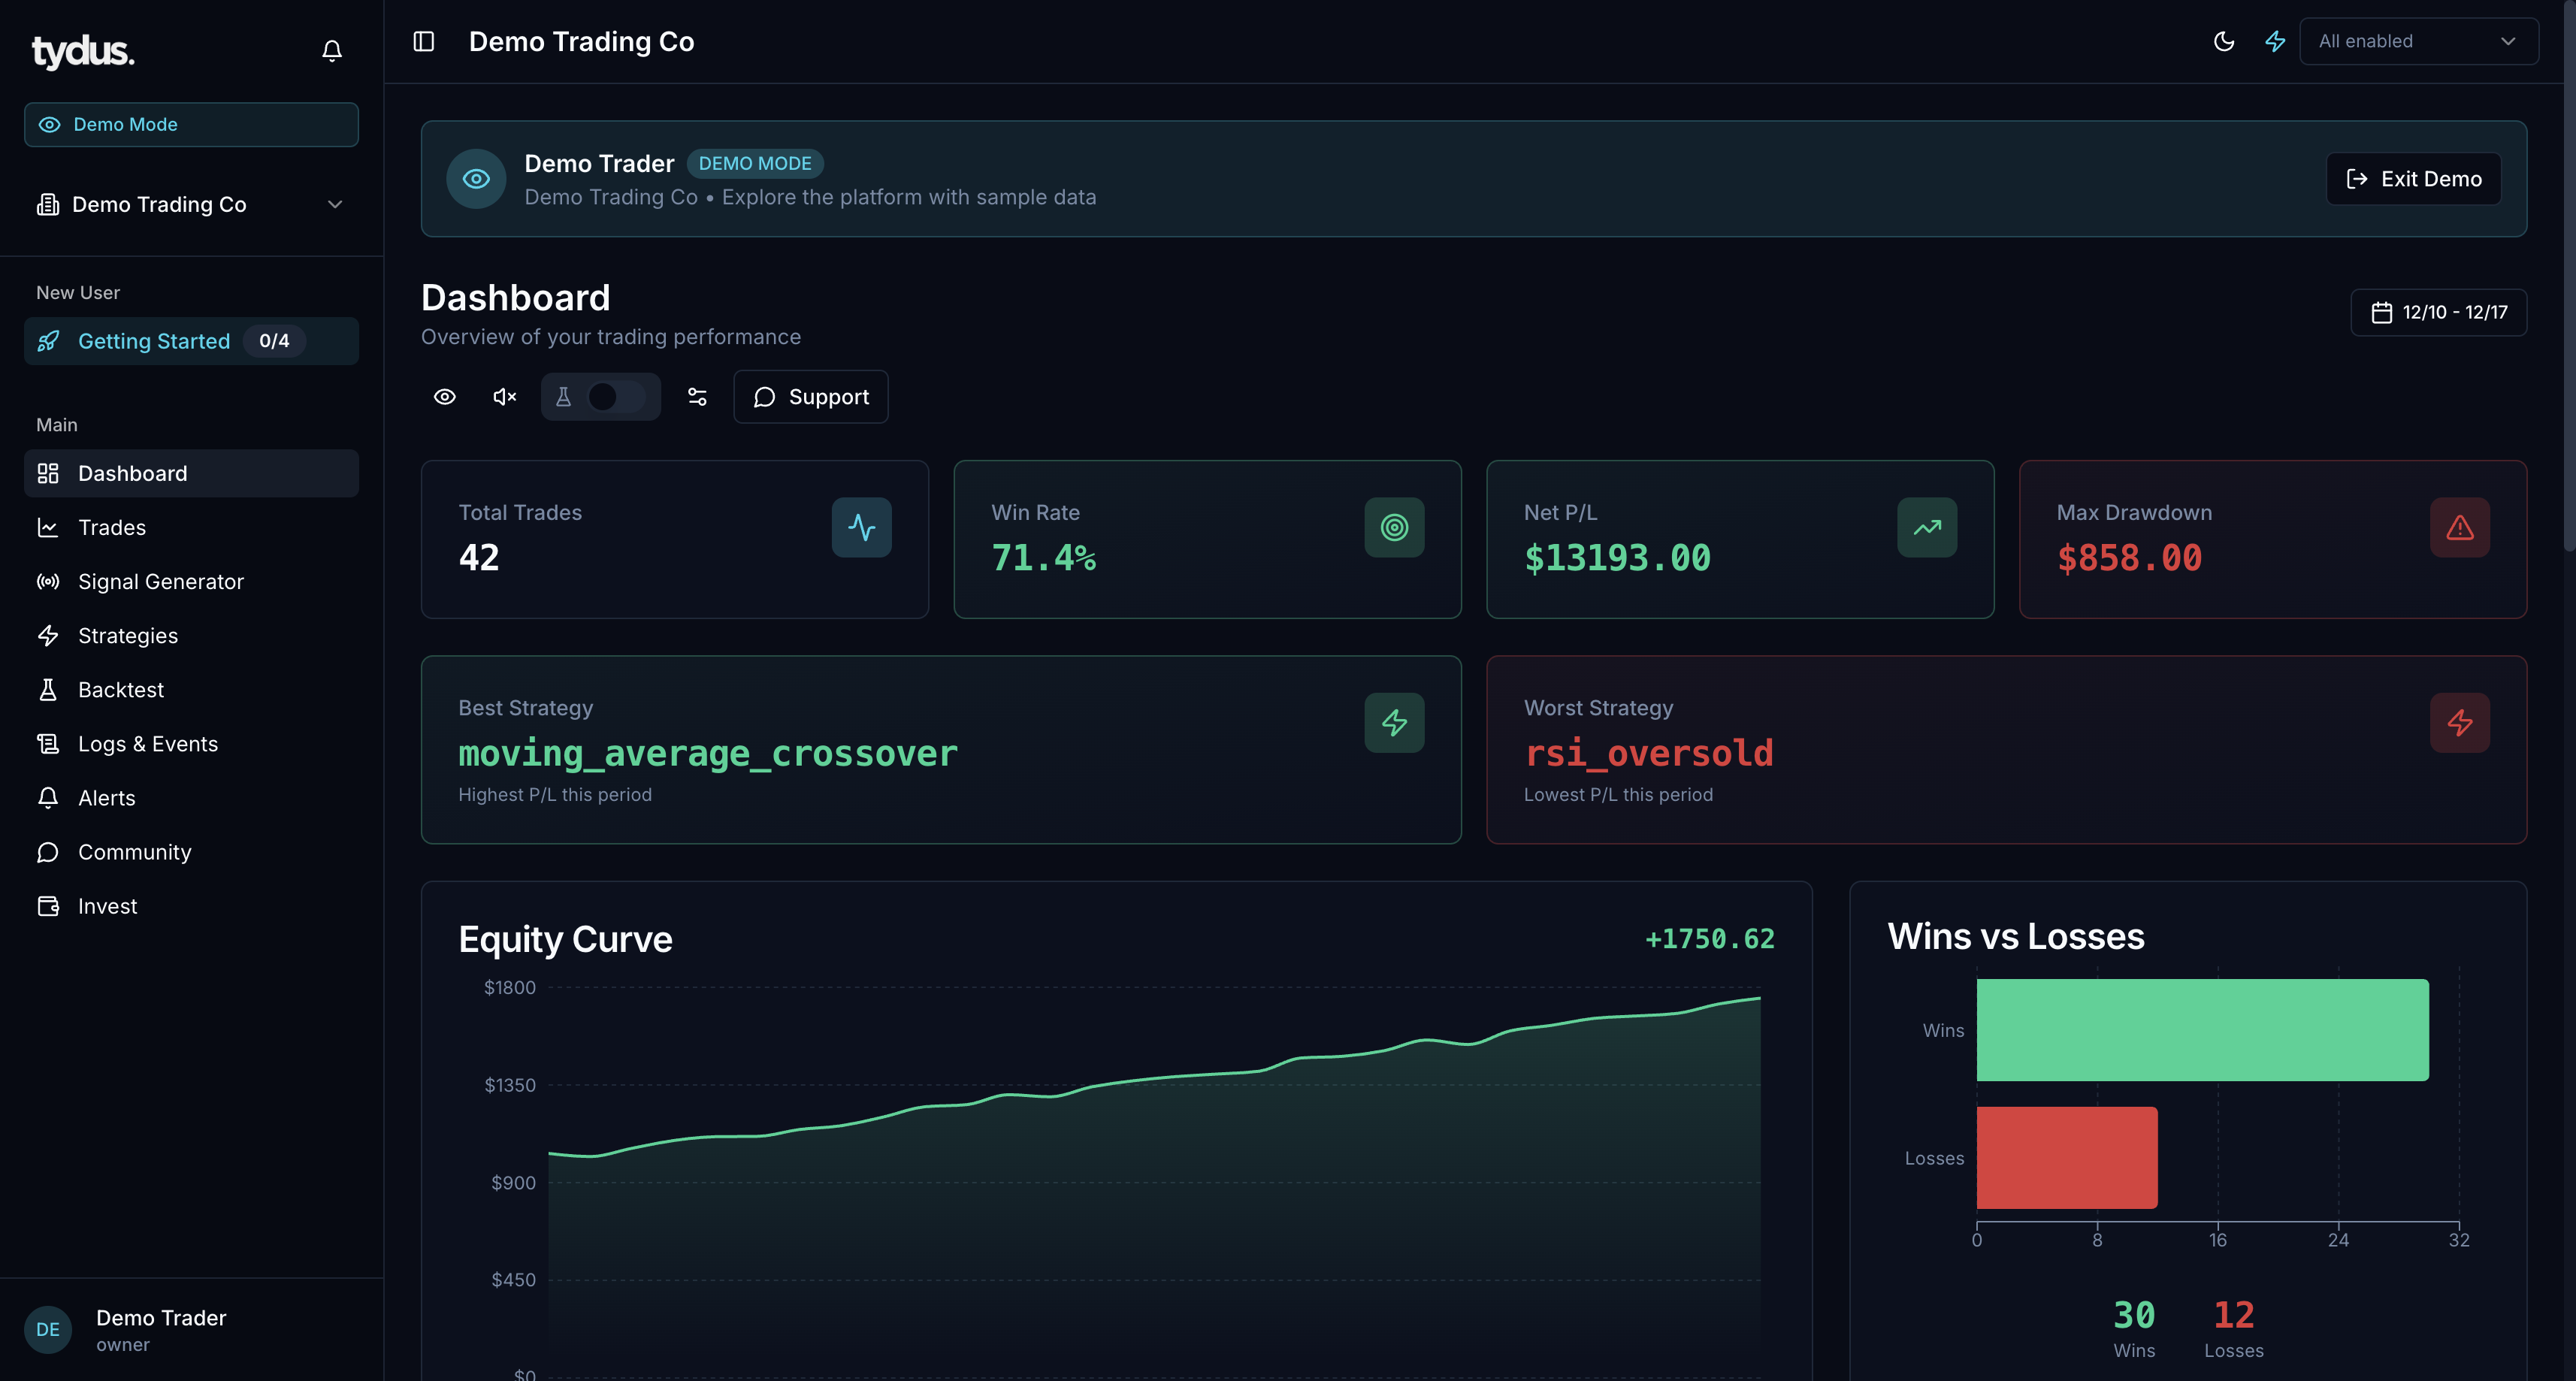2576x1381 pixels.
Task: Click the calendar icon on date range selector
Action: 2381,312
